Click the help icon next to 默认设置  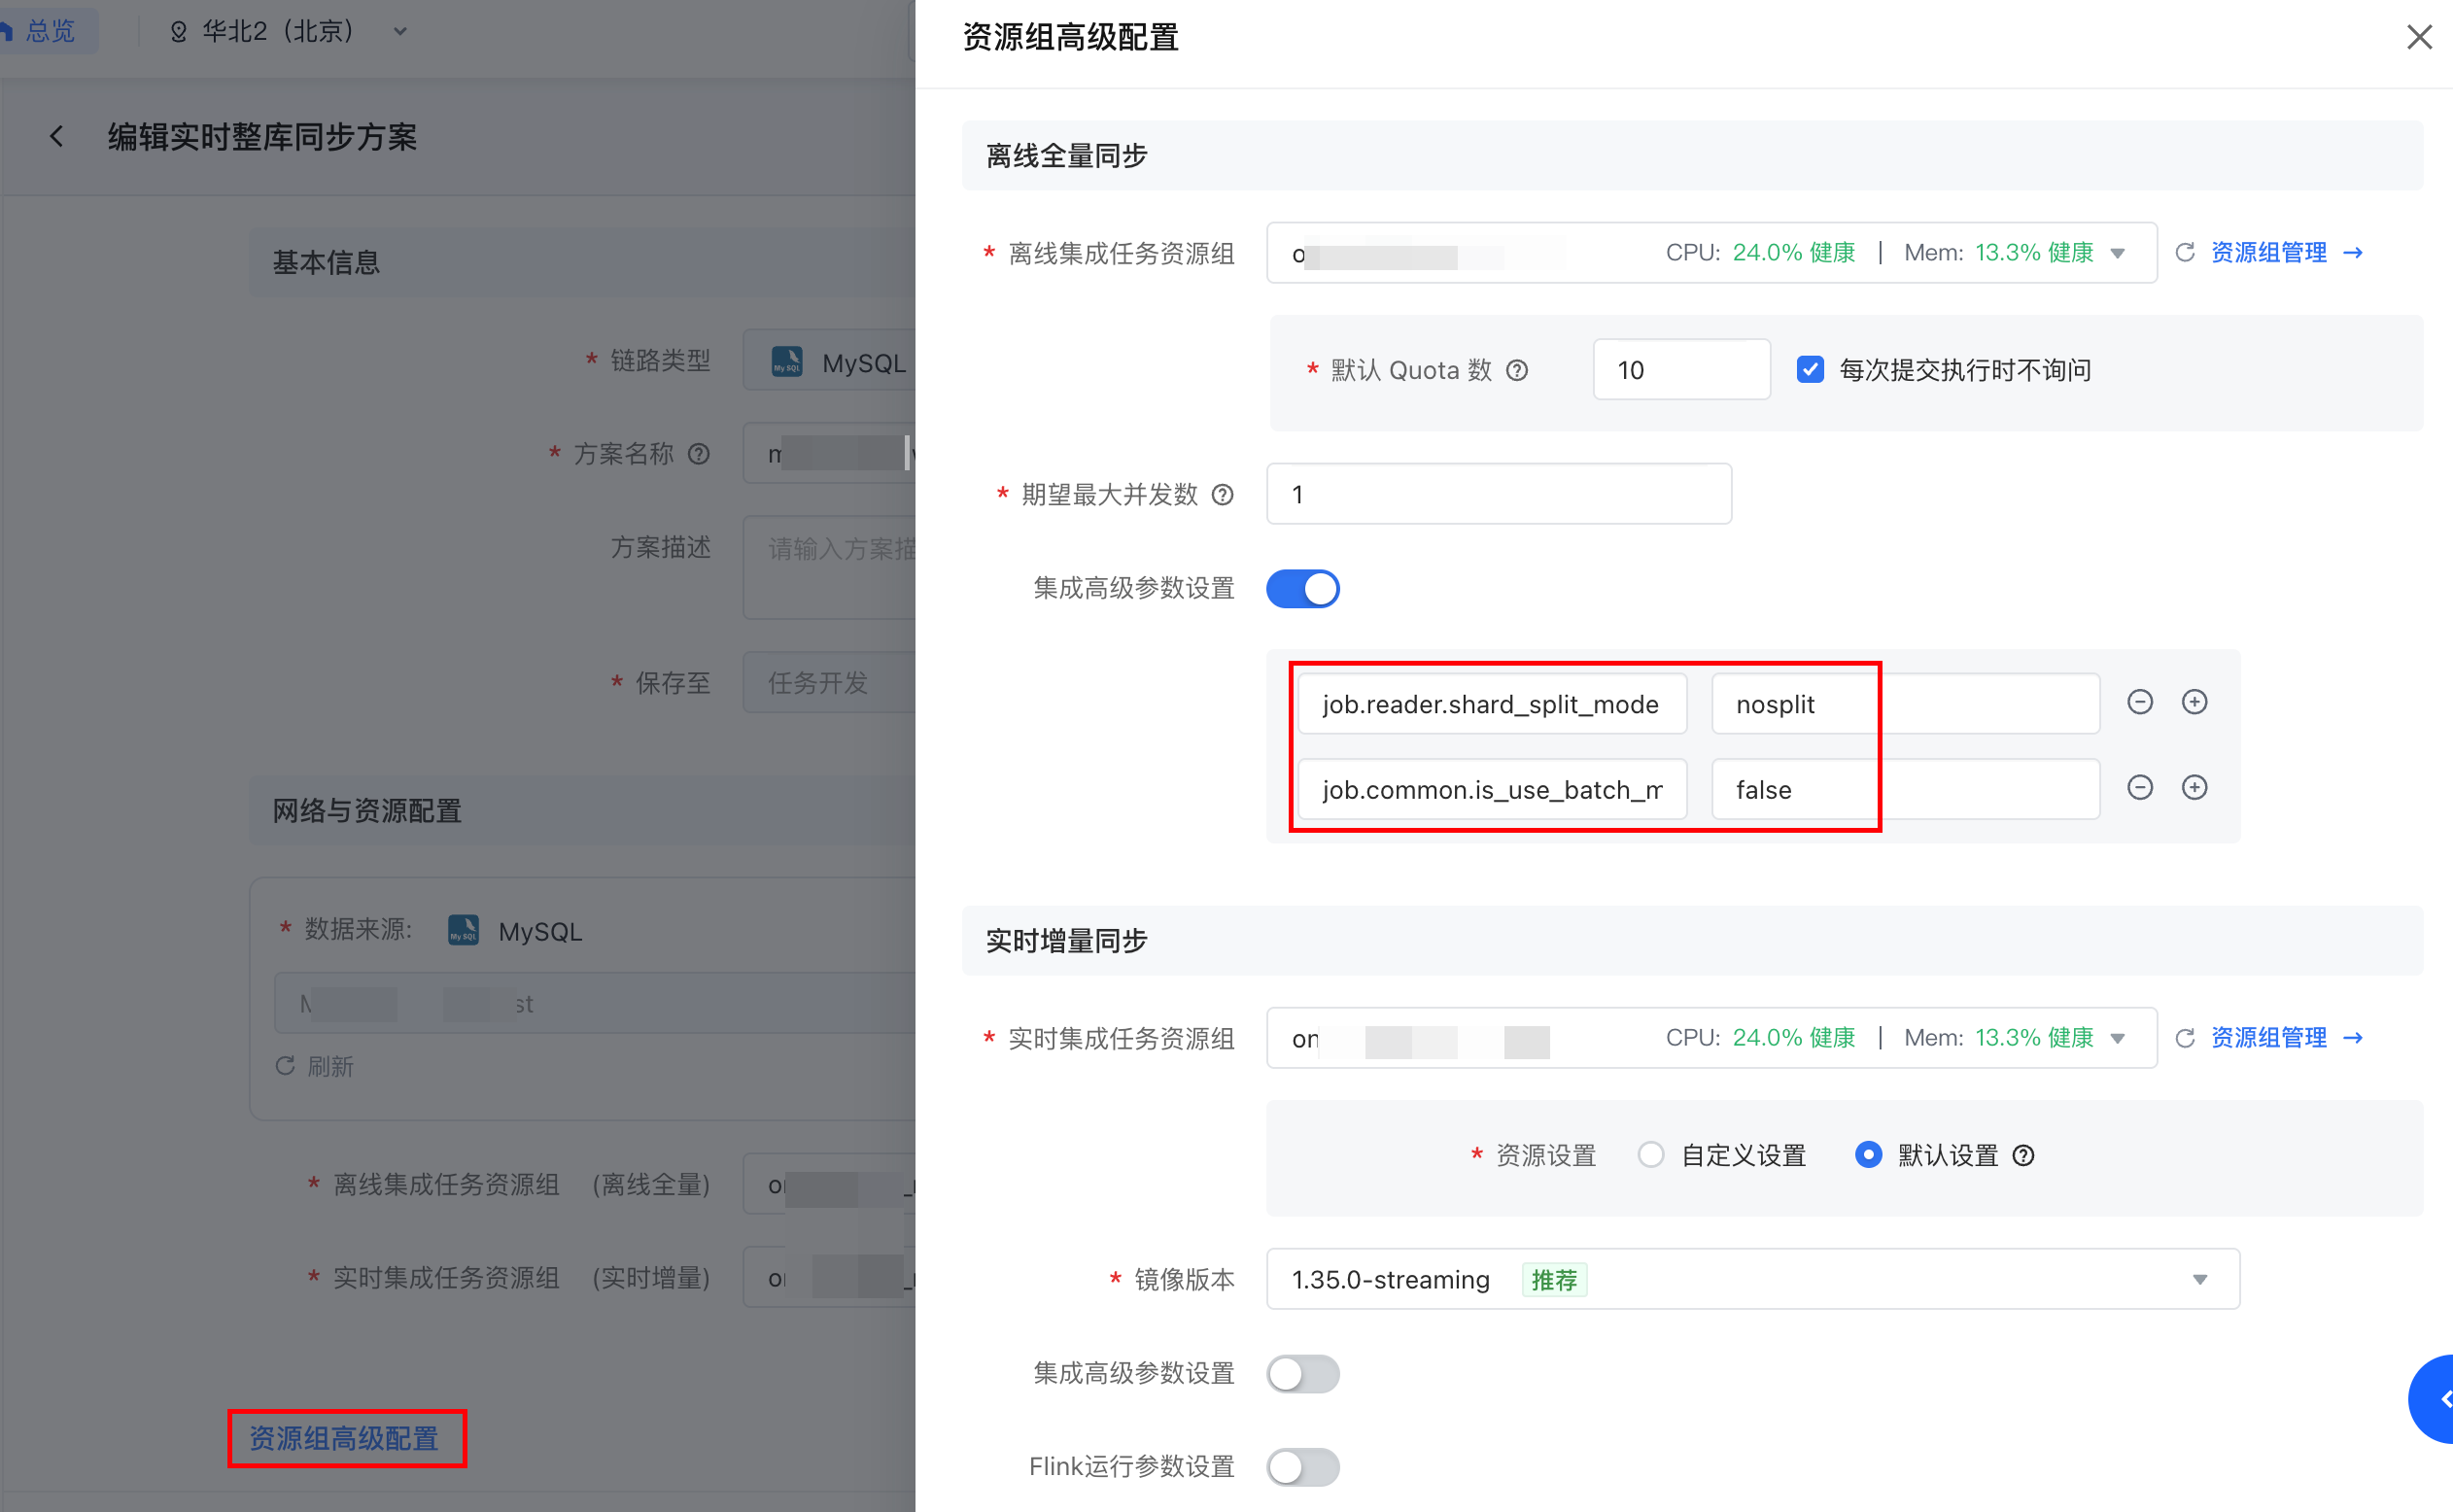[x=2023, y=1156]
